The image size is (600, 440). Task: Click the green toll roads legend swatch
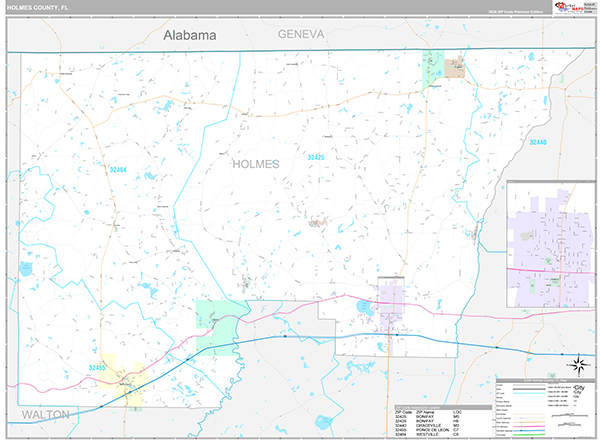coord(529,435)
